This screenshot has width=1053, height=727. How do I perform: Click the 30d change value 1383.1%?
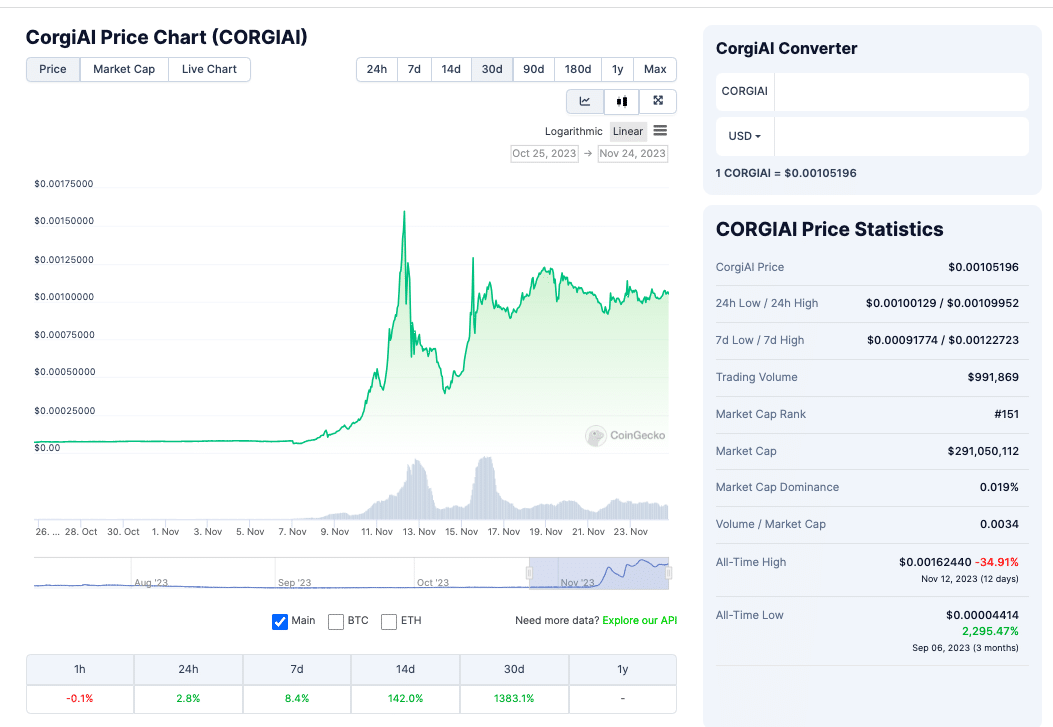pos(514,698)
